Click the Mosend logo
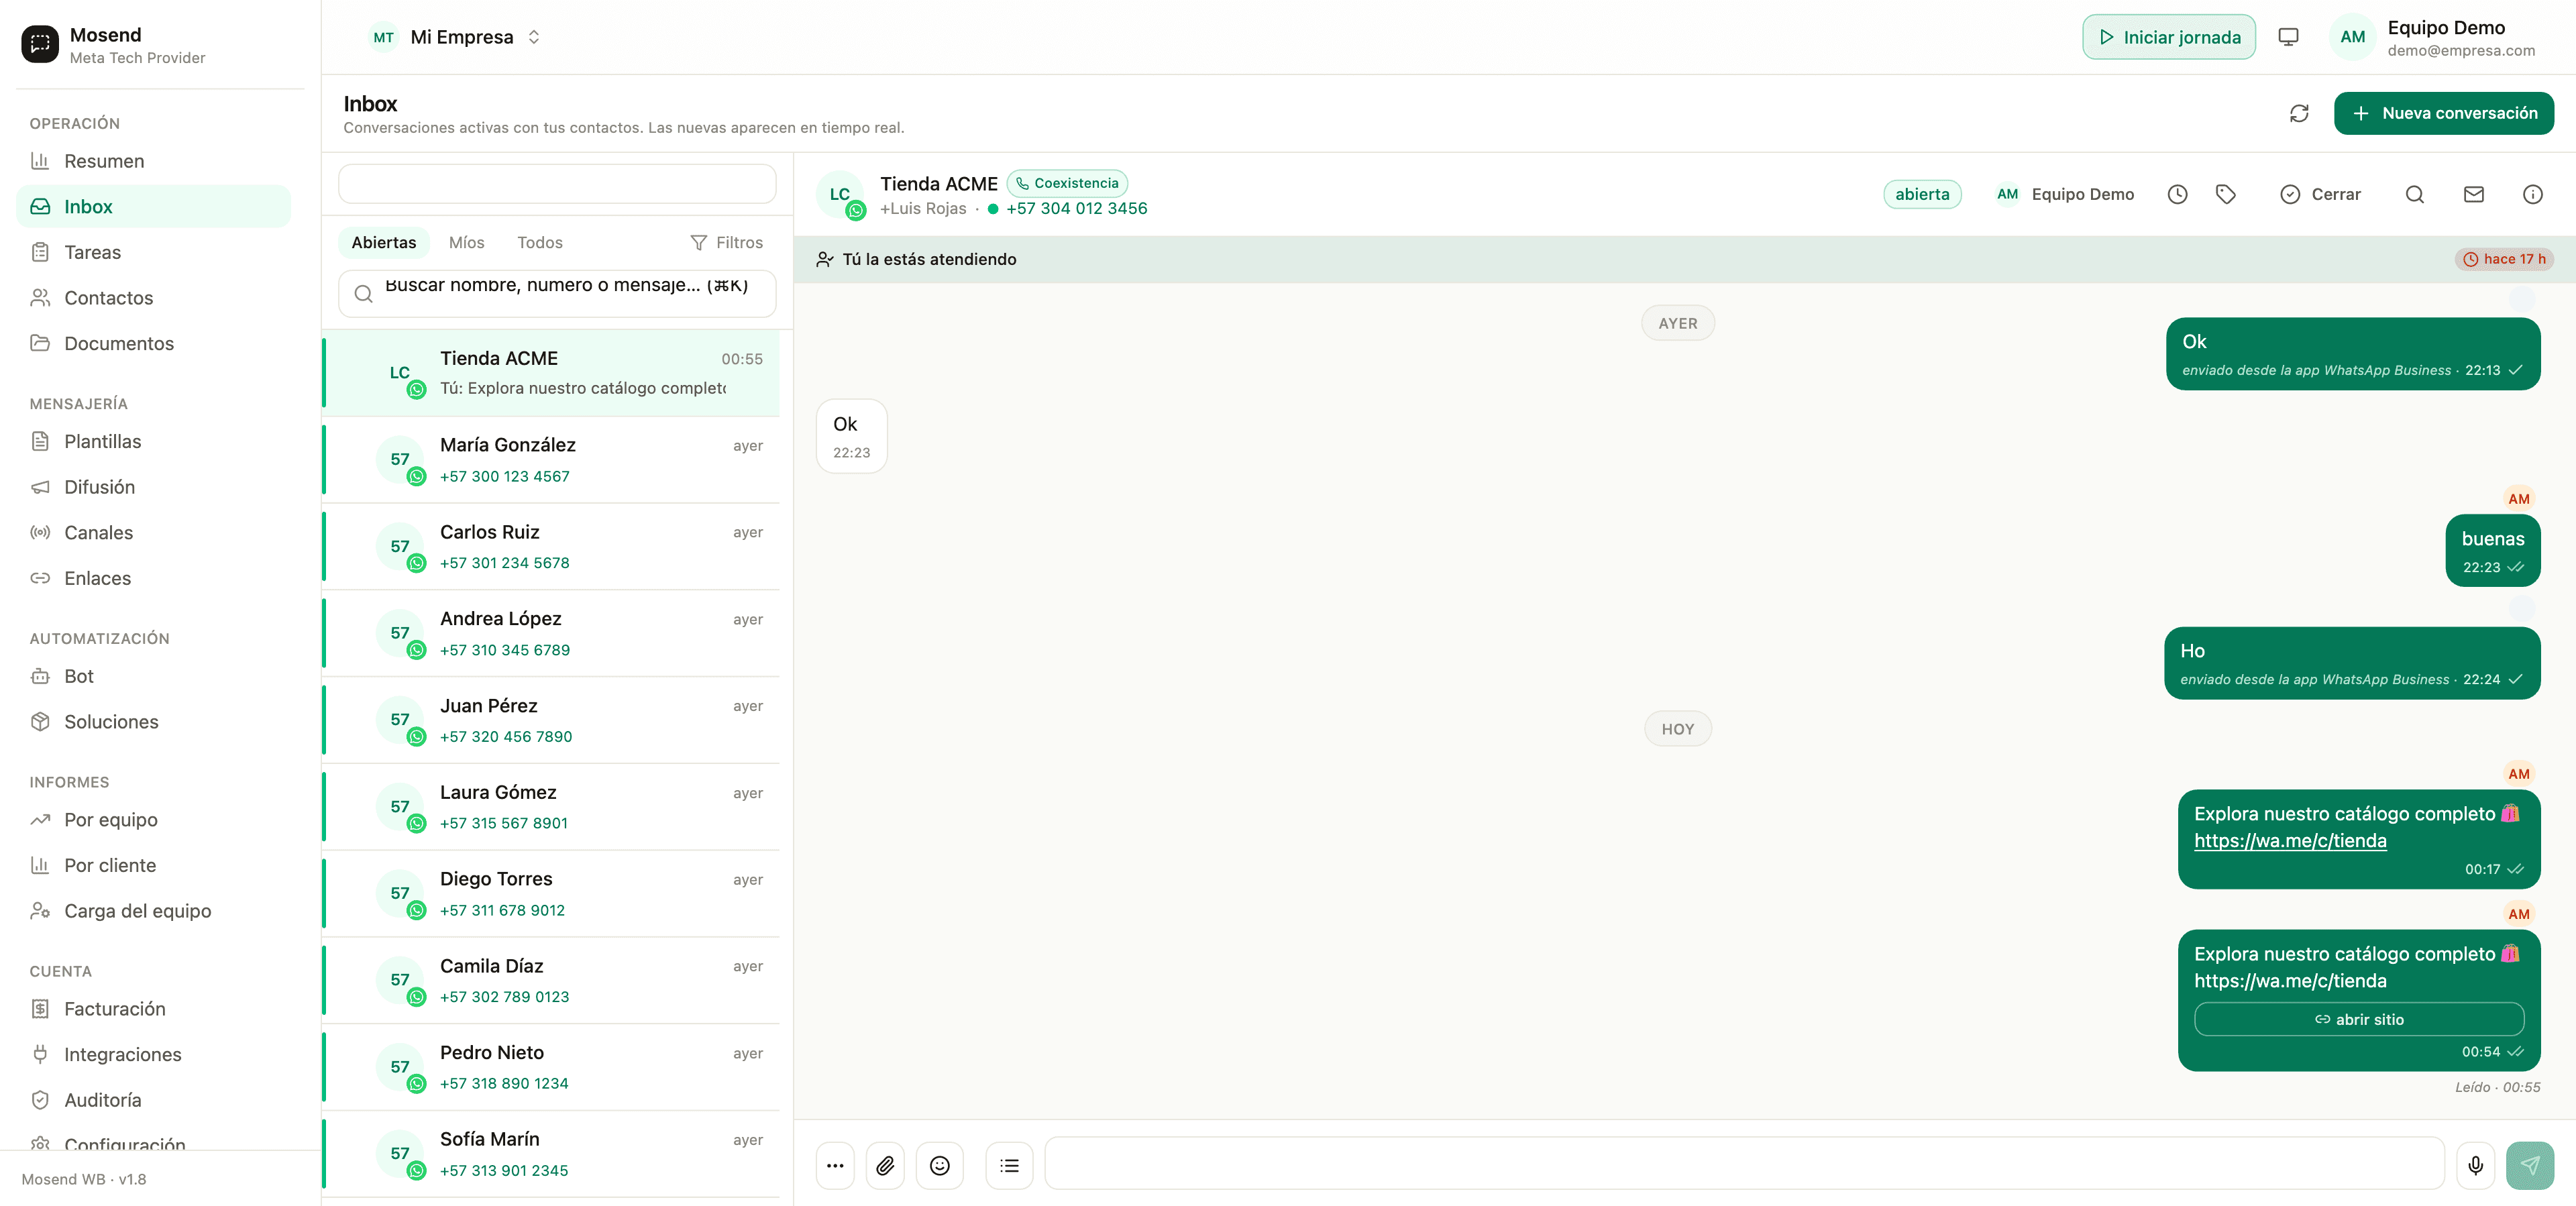The width and height of the screenshot is (2576, 1206). pos(40,44)
